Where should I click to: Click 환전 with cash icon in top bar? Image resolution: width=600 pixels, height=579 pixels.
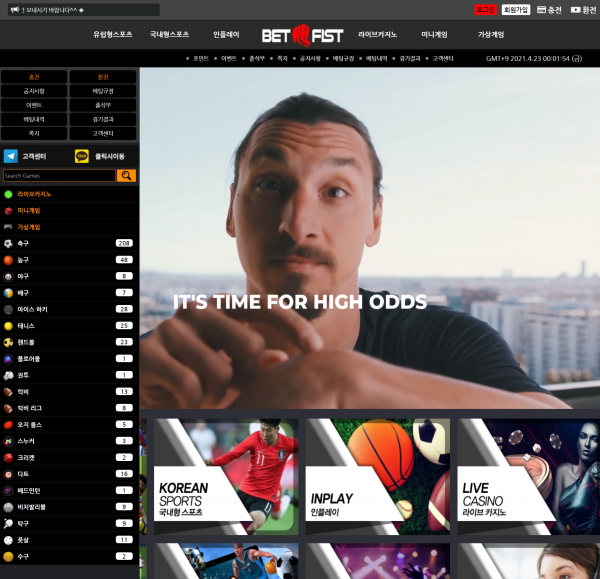click(584, 10)
